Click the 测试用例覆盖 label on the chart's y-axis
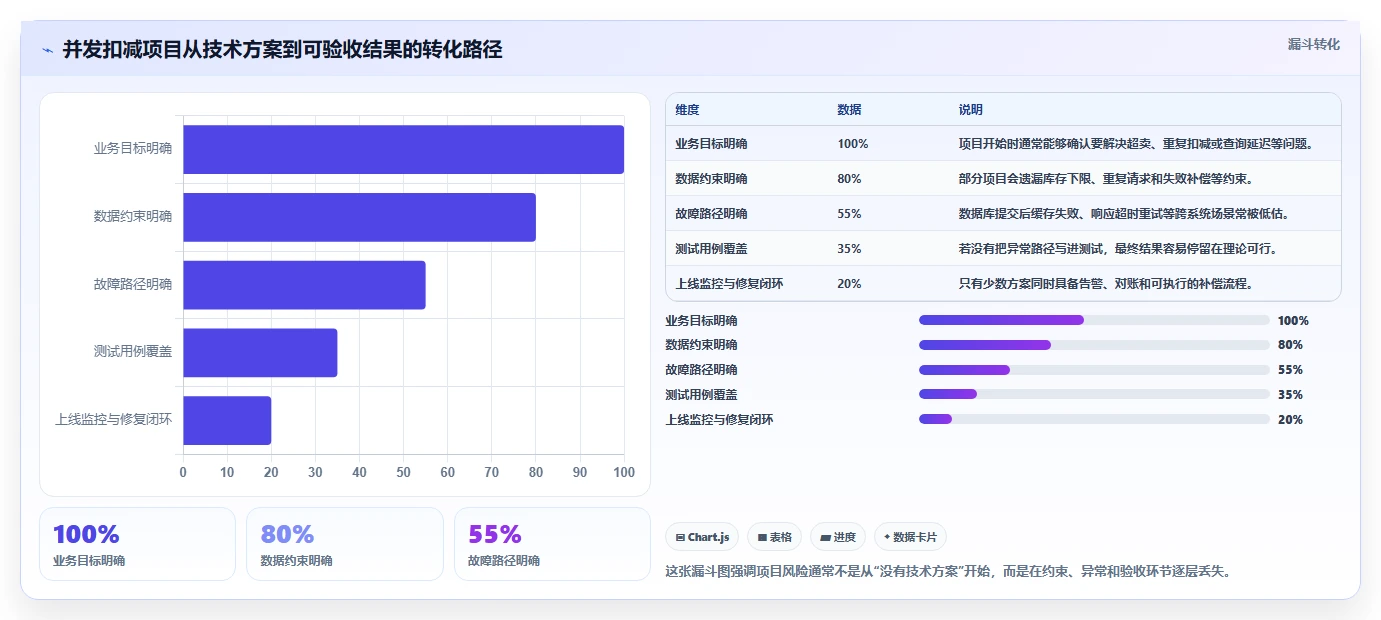Screen dimensions: 1381x620 pyautogui.click(x=133, y=352)
